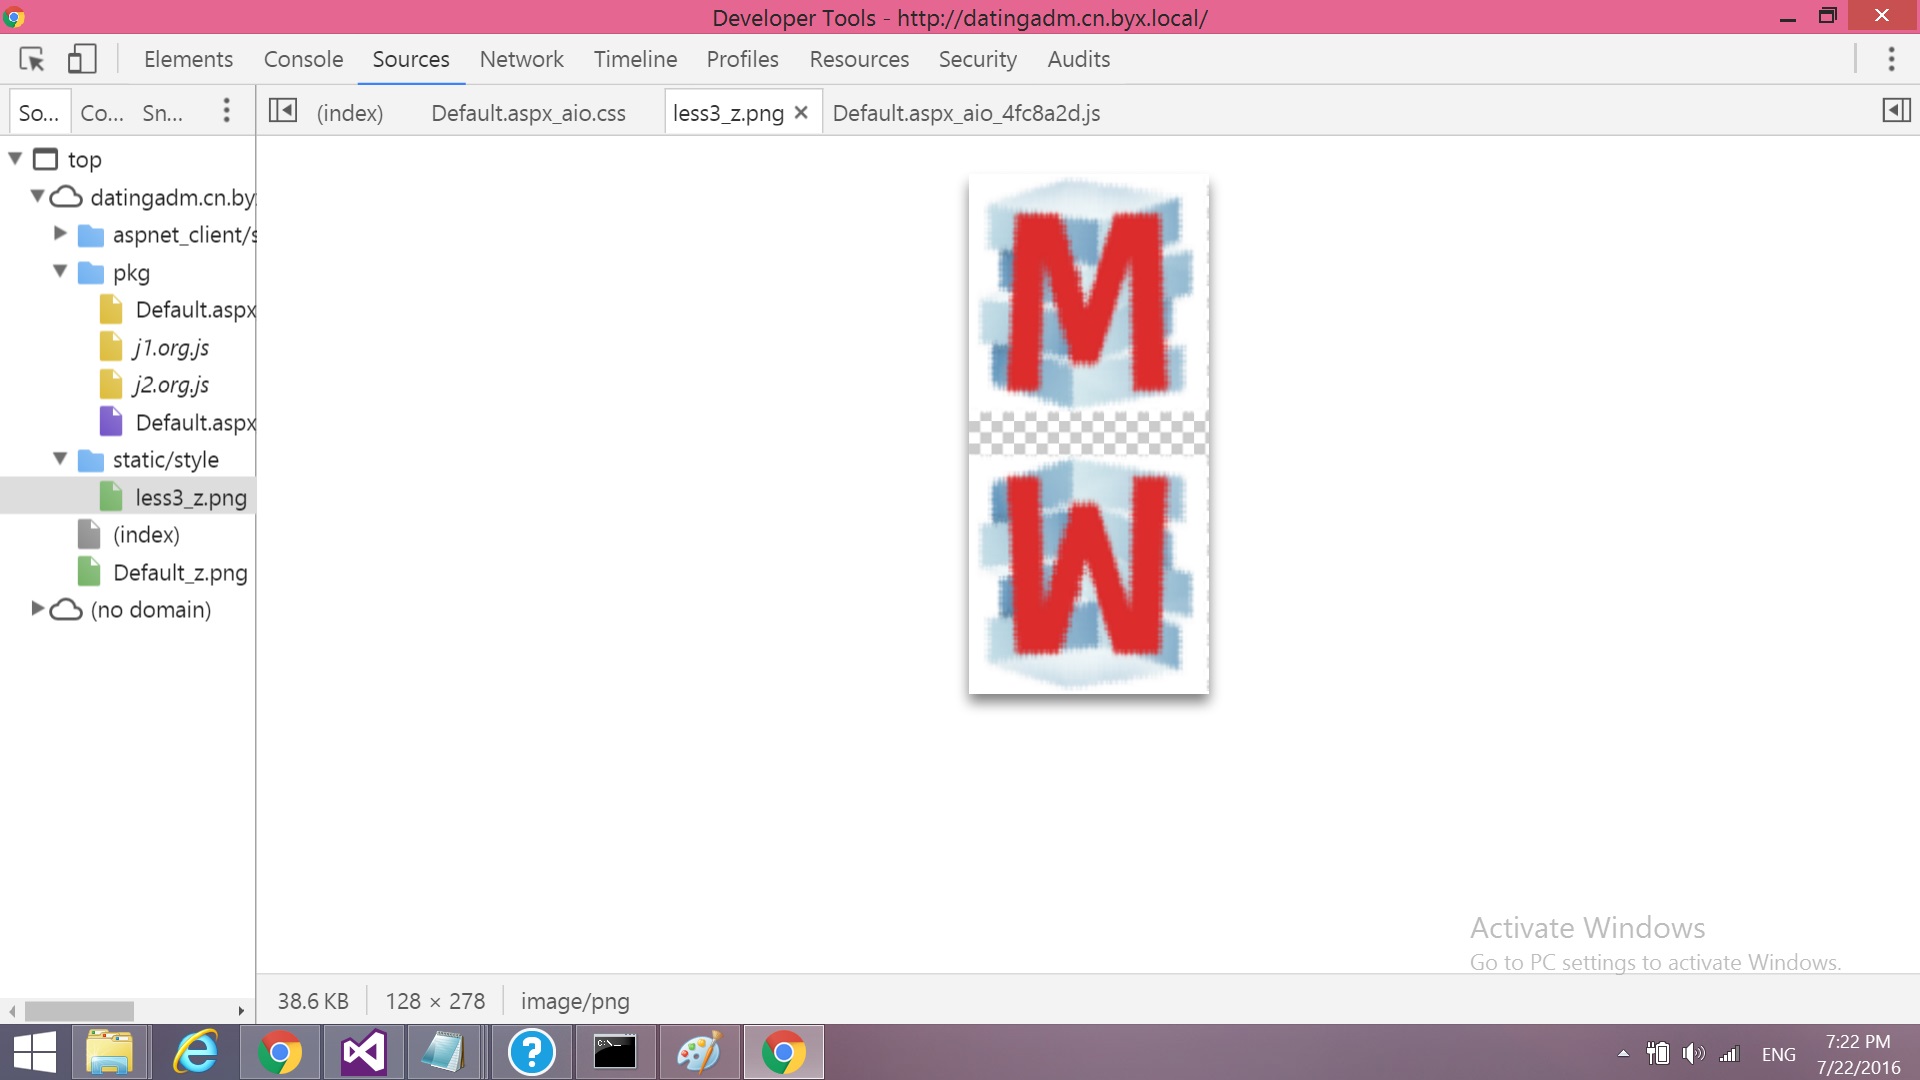Image resolution: width=1920 pixels, height=1080 pixels.
Task: Open the Sources panel overflow menu
Action: coord(226,111)
